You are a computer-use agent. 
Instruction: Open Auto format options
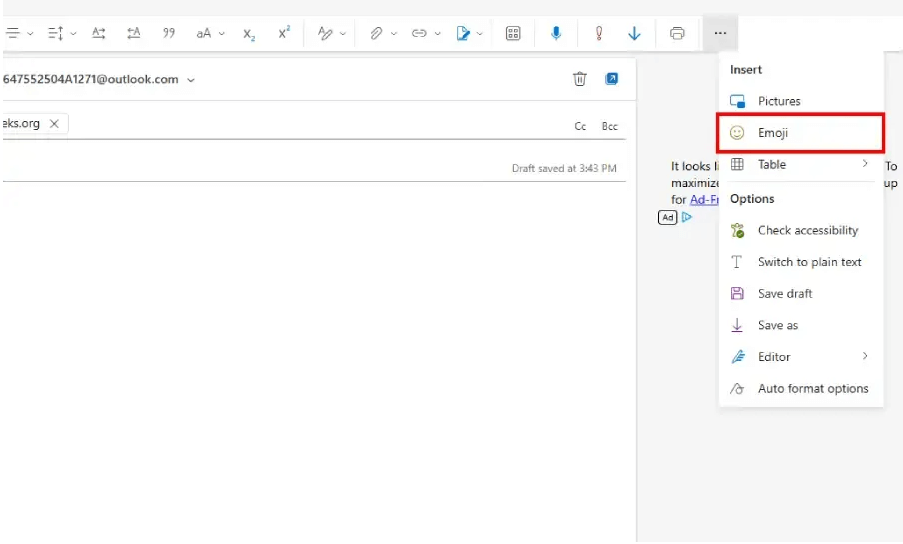[800, 389]
